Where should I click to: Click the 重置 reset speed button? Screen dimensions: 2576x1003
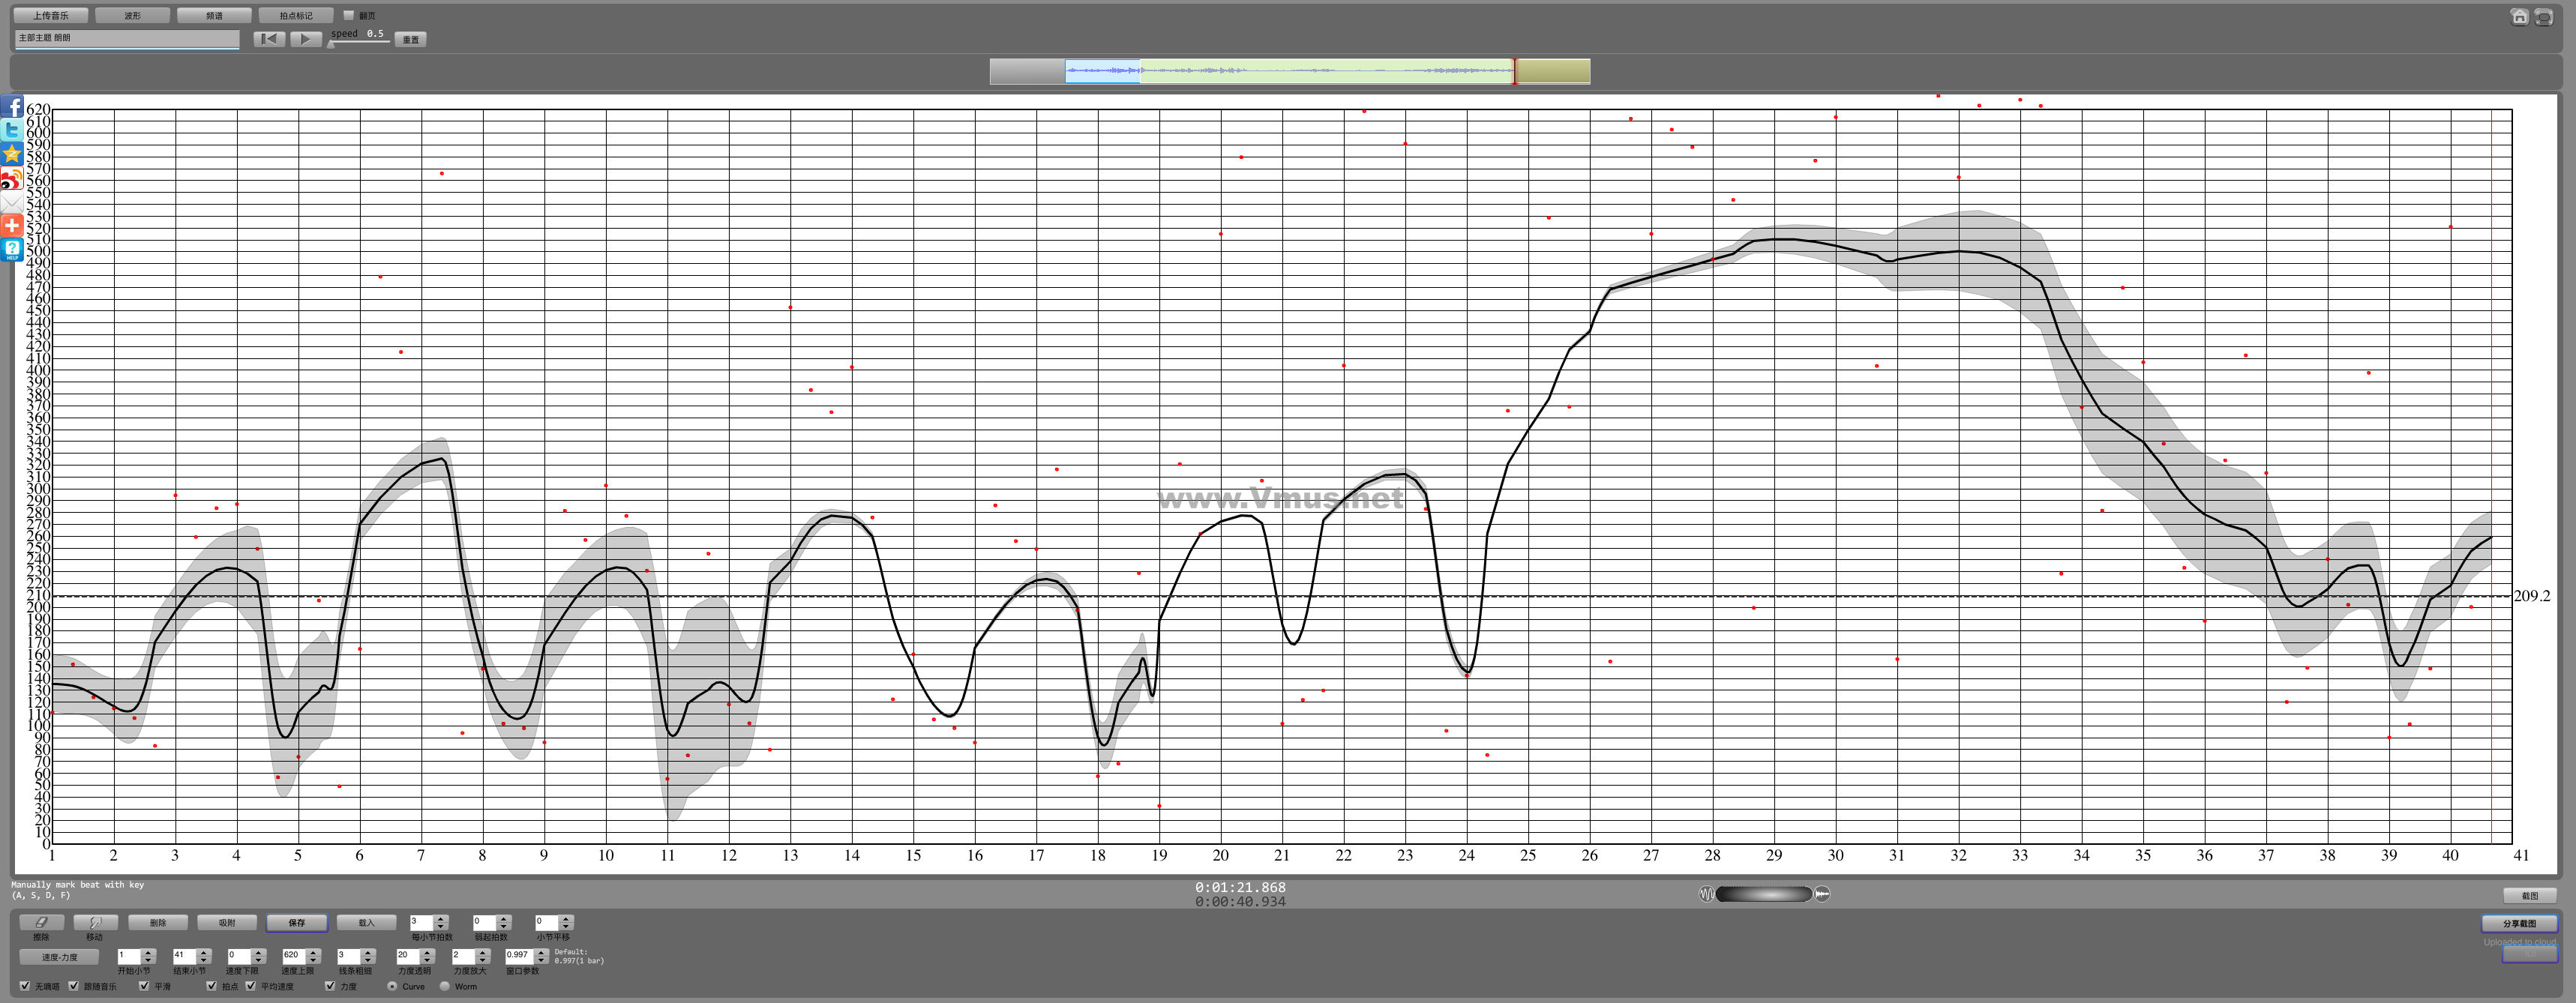pyautogui.click(x=411, y=39)
